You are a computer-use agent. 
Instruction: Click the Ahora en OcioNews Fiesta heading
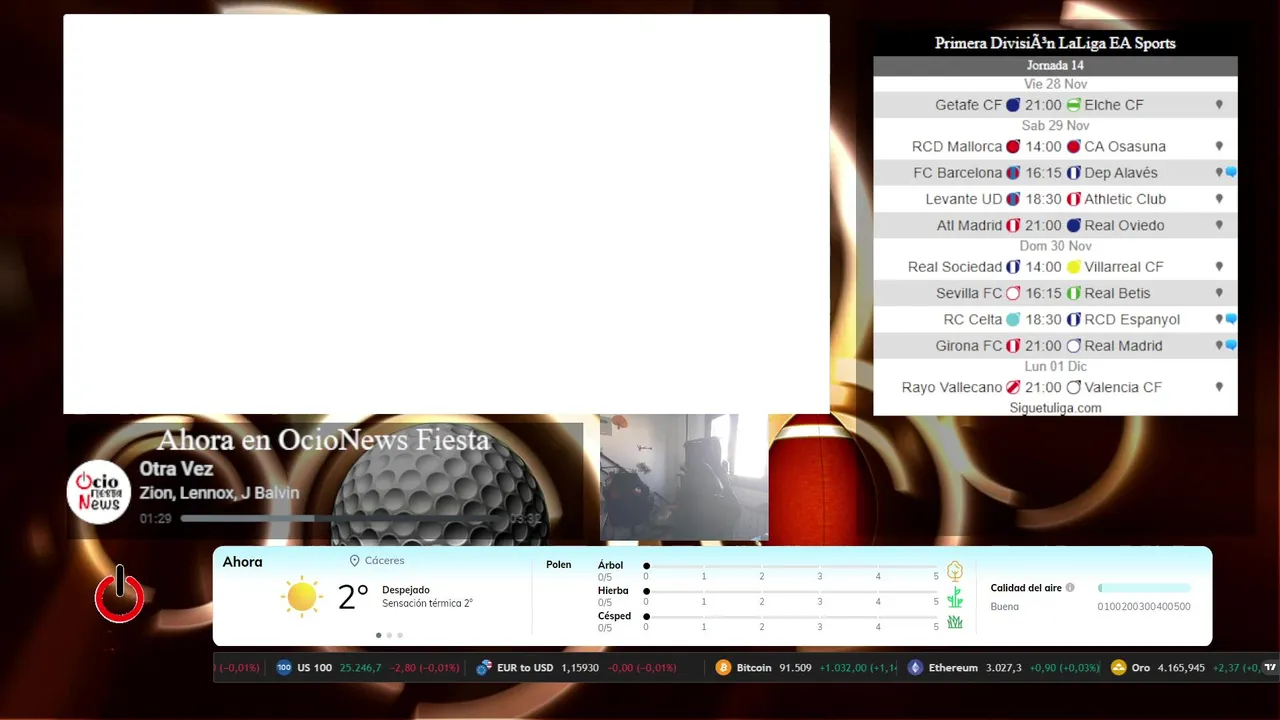coord(323,440)
